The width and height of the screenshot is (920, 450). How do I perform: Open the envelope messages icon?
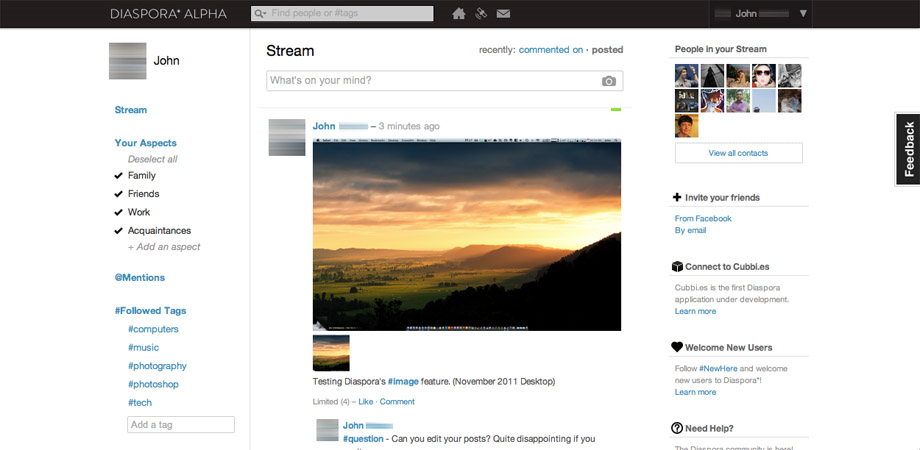coord(503,13)
